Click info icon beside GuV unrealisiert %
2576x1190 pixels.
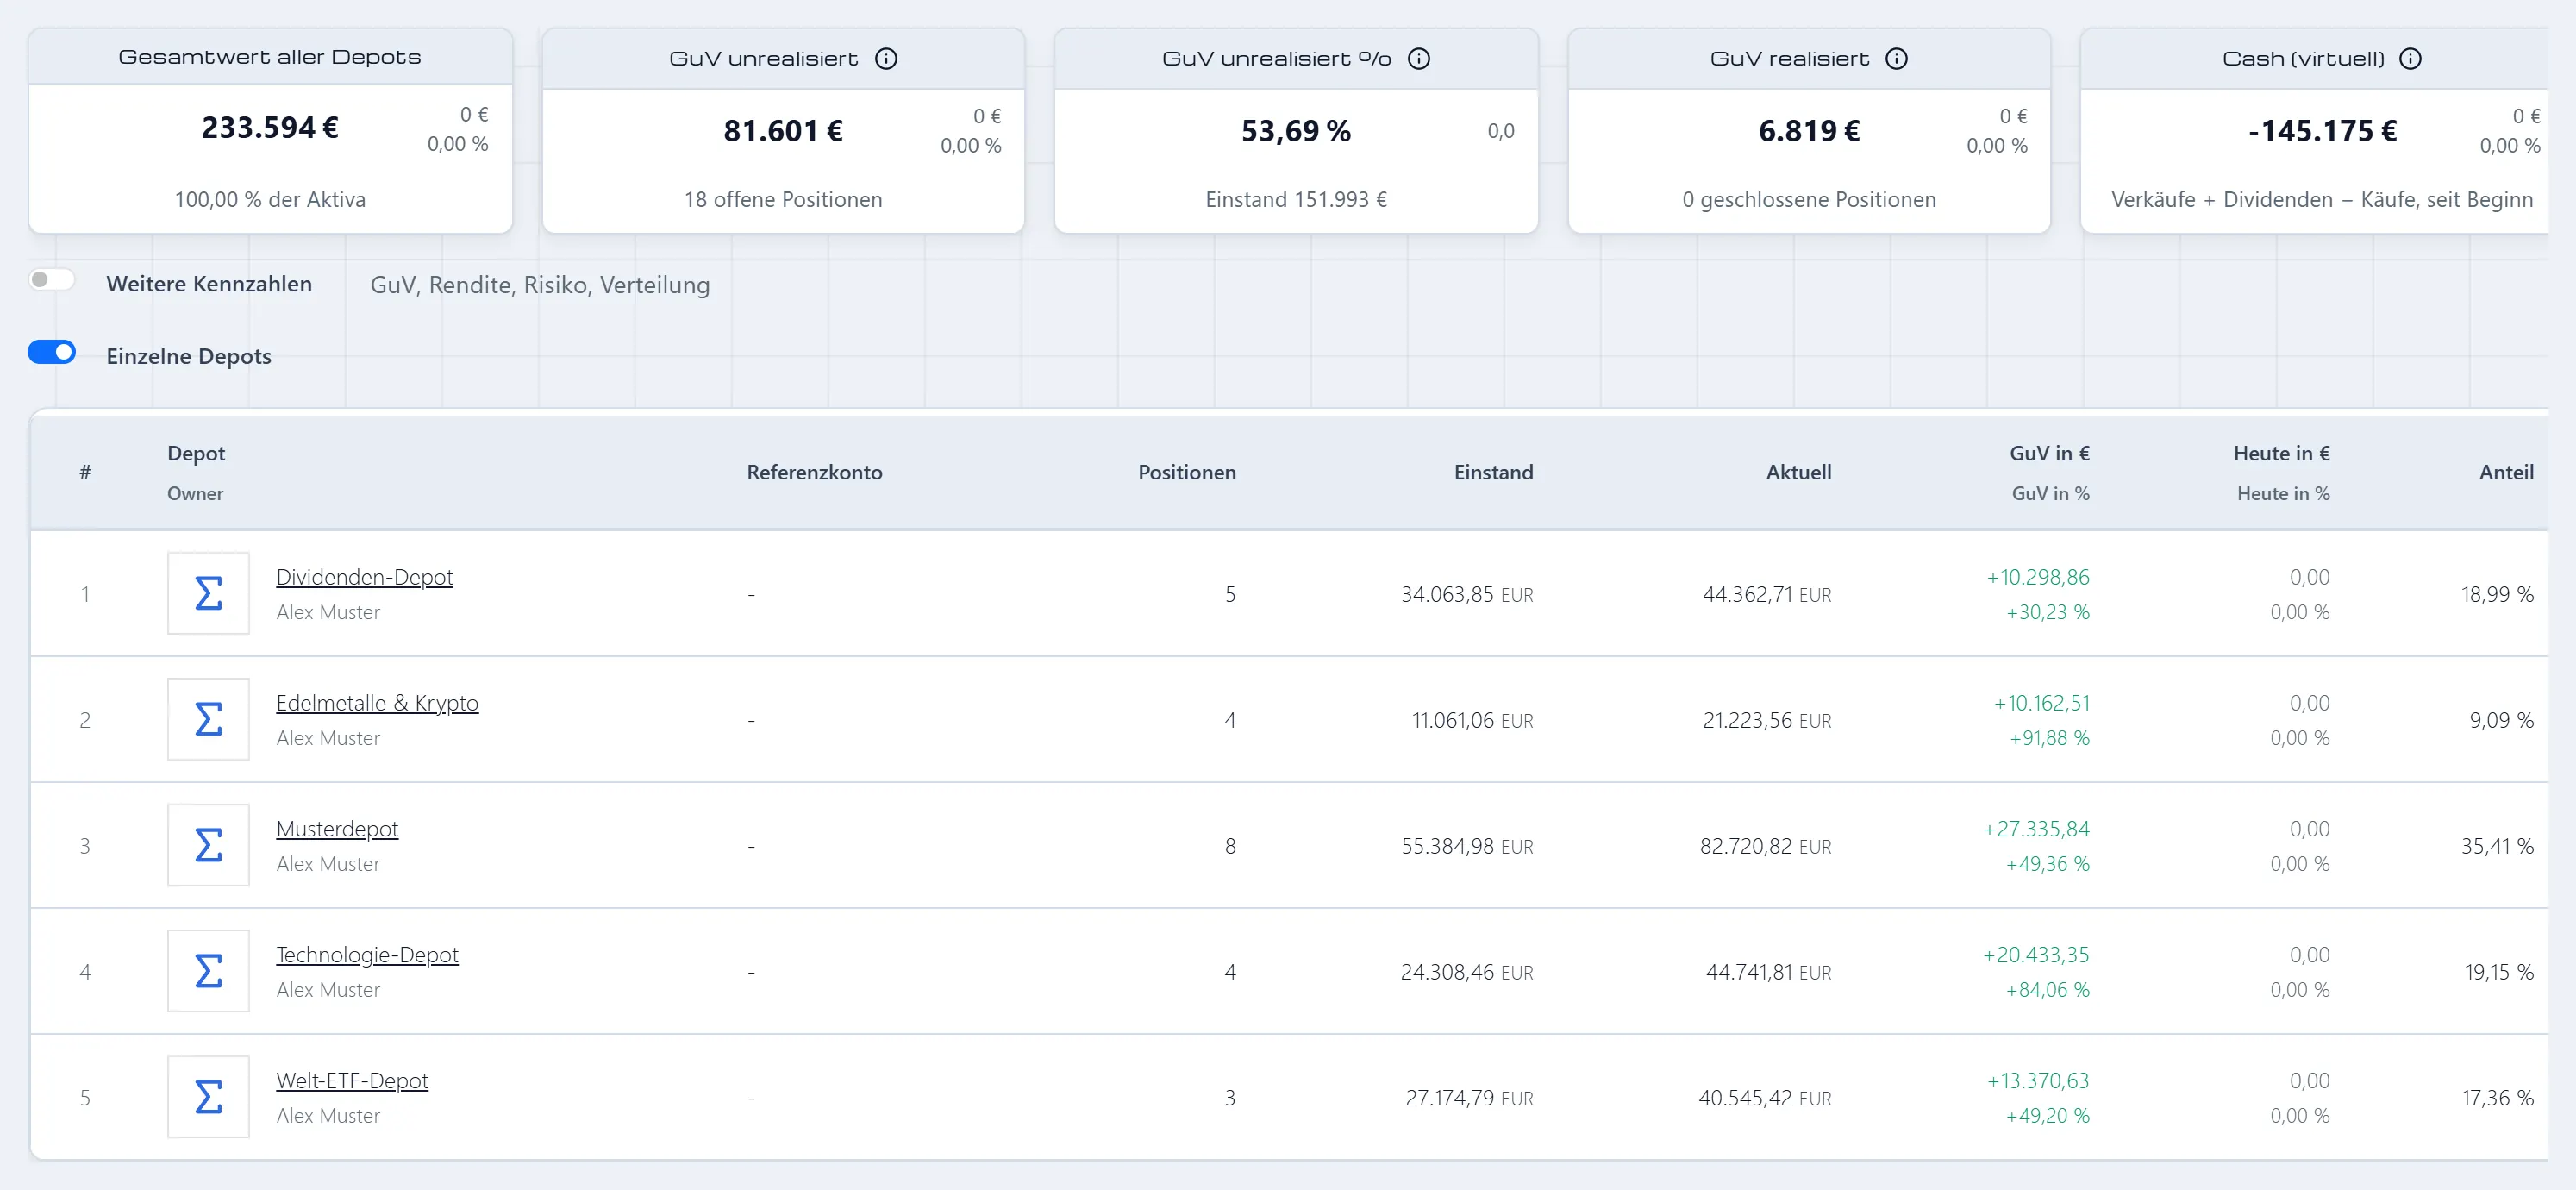(x=1418, y=59)
